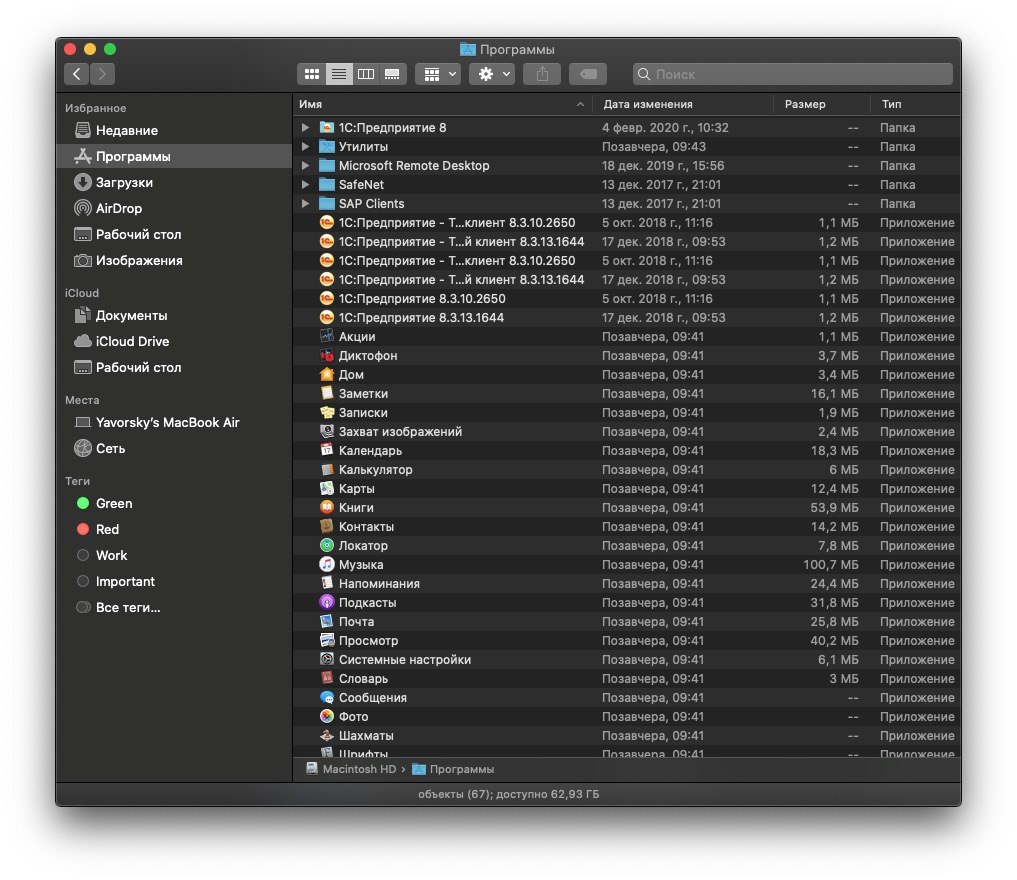1017x880 pixels.
Task: Switch to icon grid view
Action: (x=311, y=74)
